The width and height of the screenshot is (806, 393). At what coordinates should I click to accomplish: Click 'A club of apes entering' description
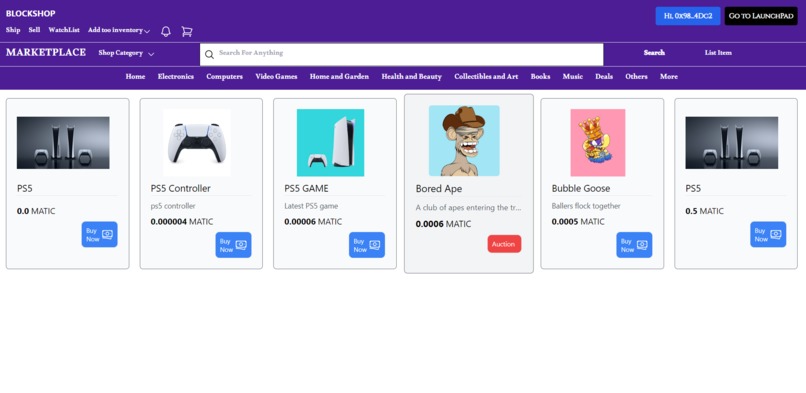pos(468,208)
